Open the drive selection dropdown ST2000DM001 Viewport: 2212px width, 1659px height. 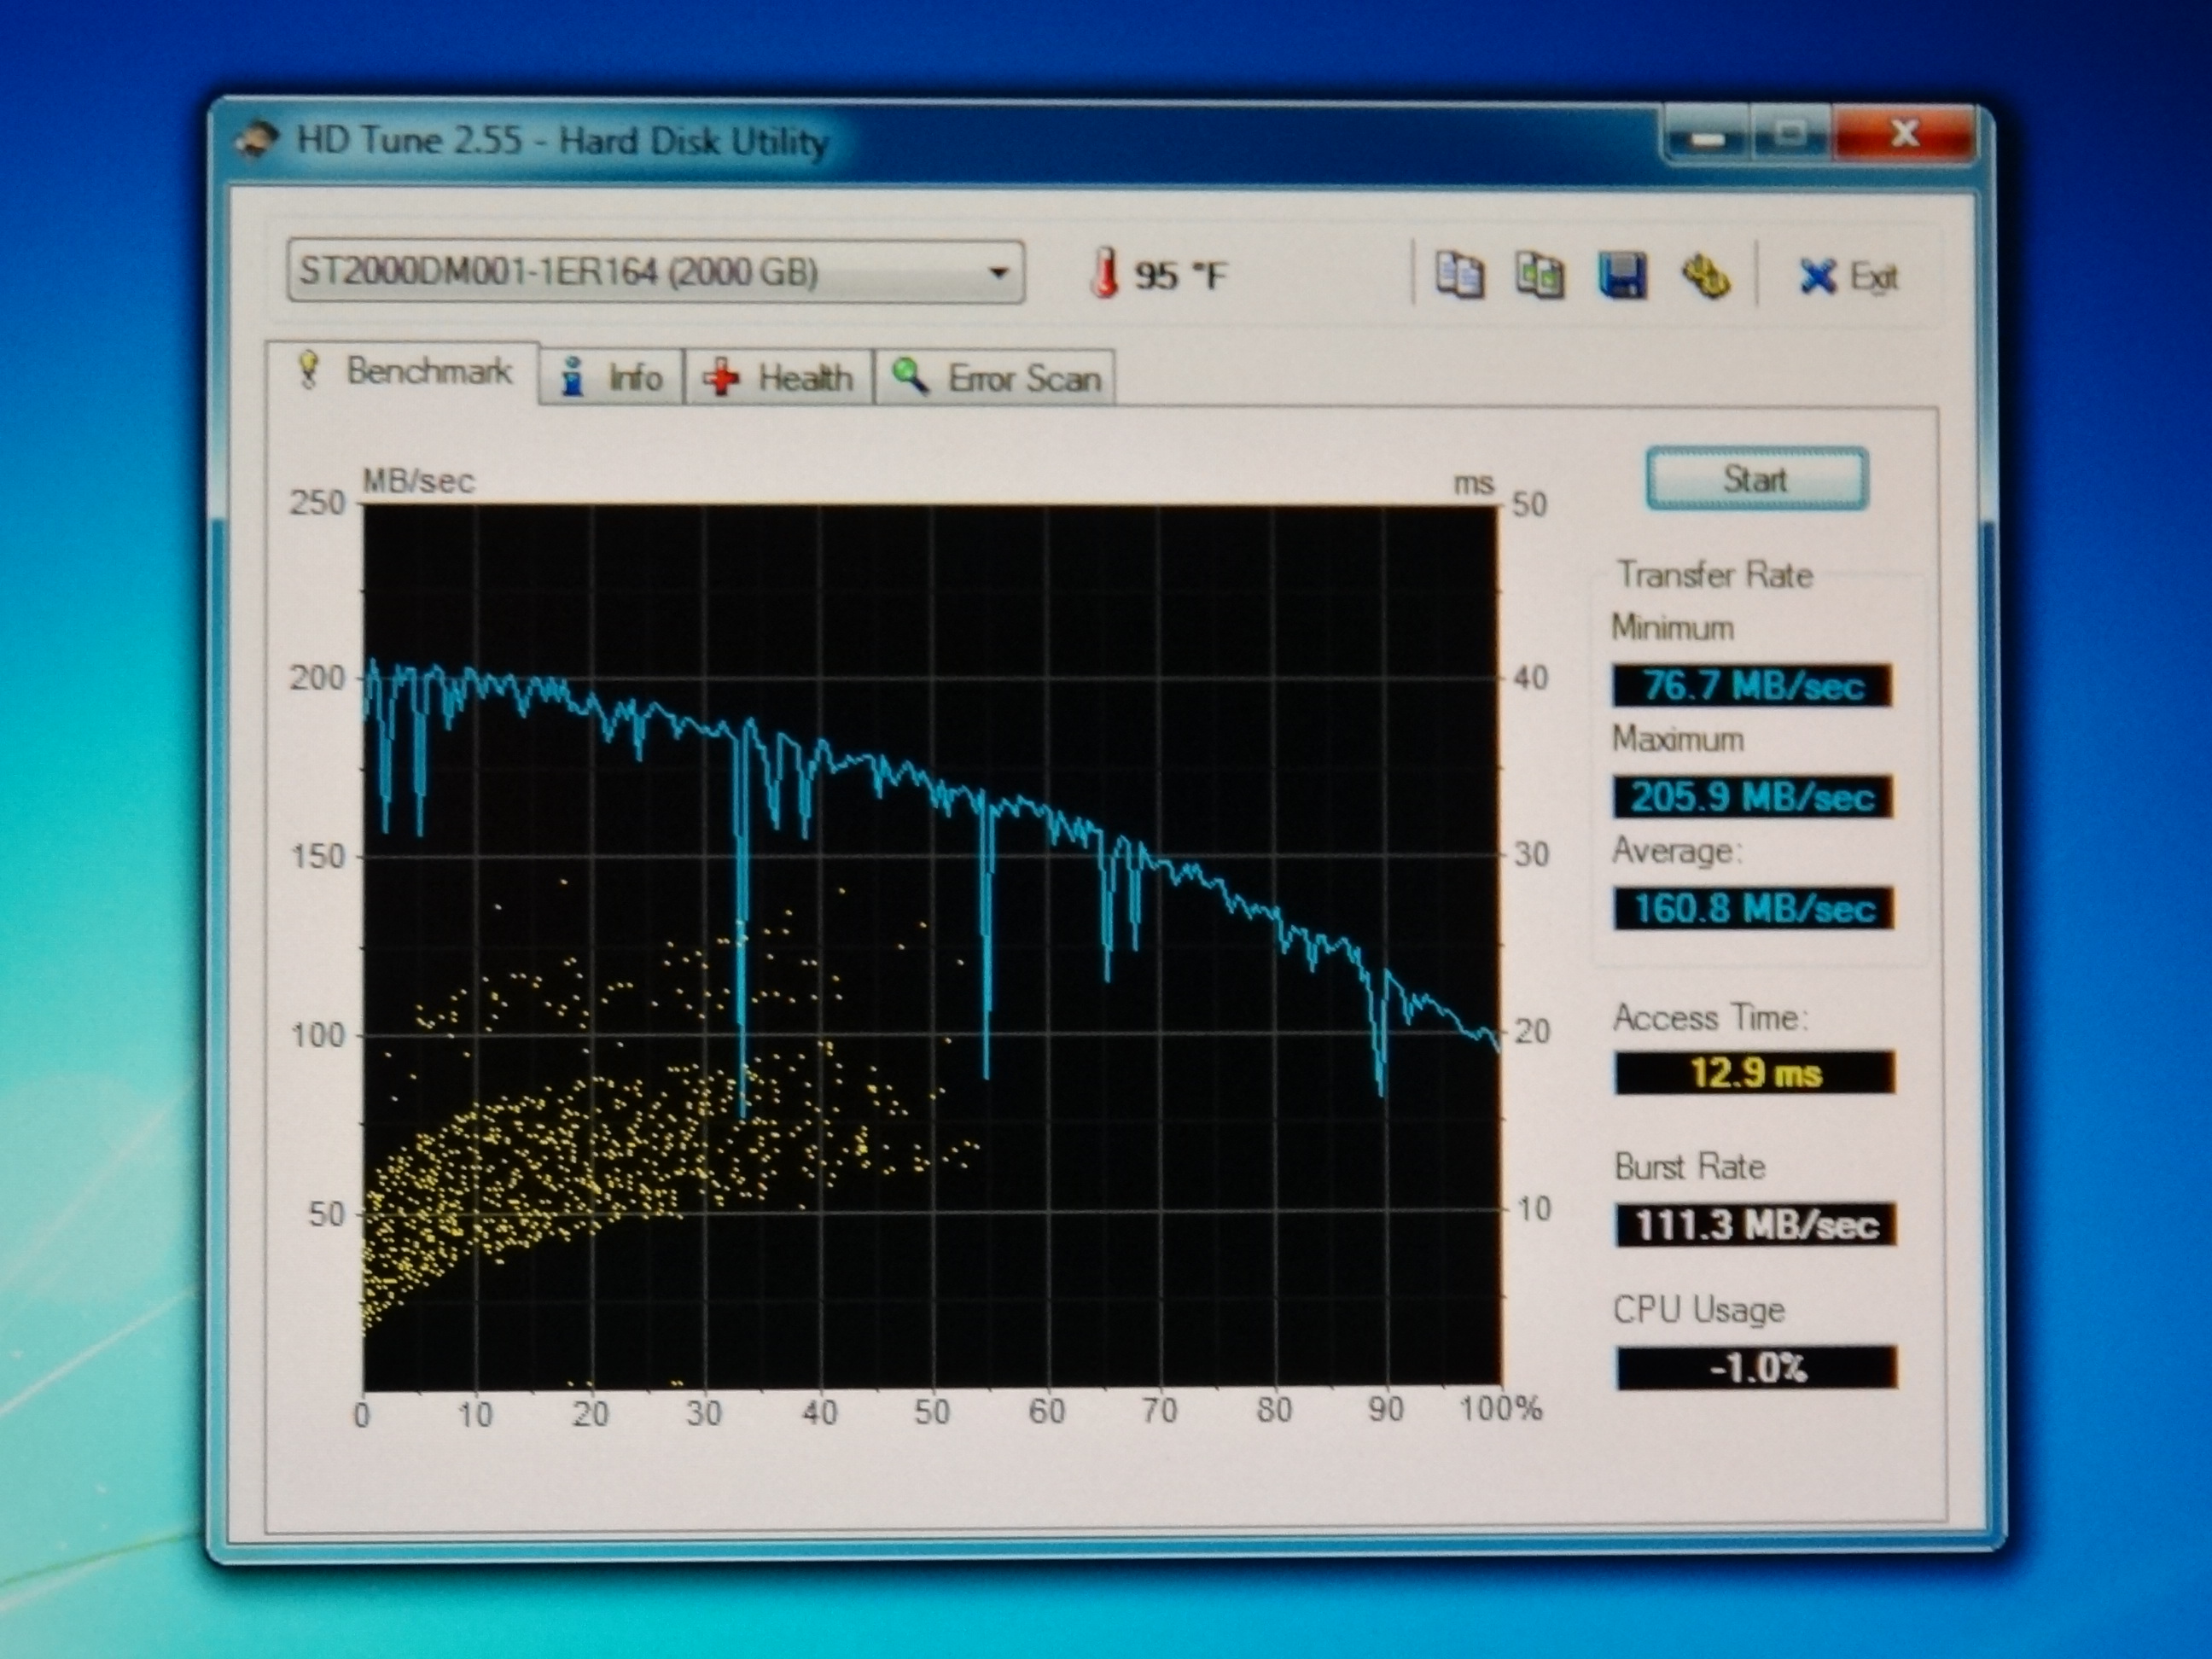tap(656, 271)
